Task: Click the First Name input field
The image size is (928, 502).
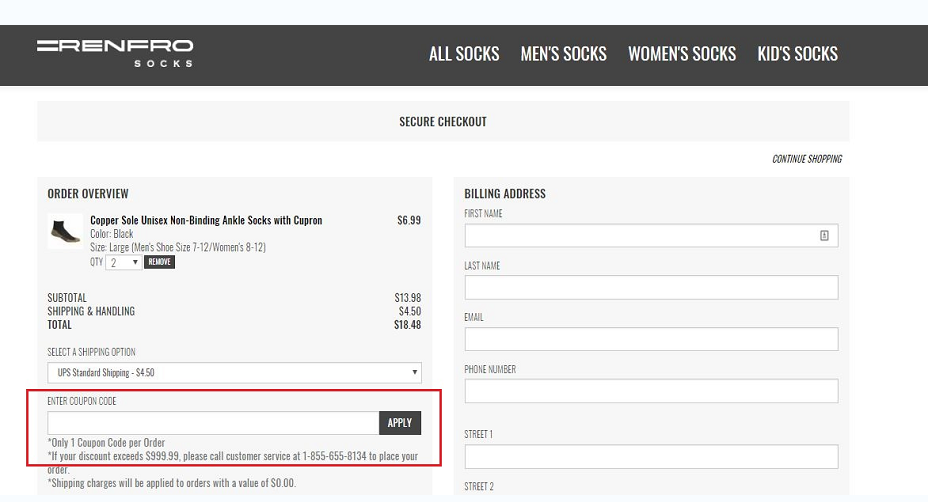Action: tap(651, 236)
